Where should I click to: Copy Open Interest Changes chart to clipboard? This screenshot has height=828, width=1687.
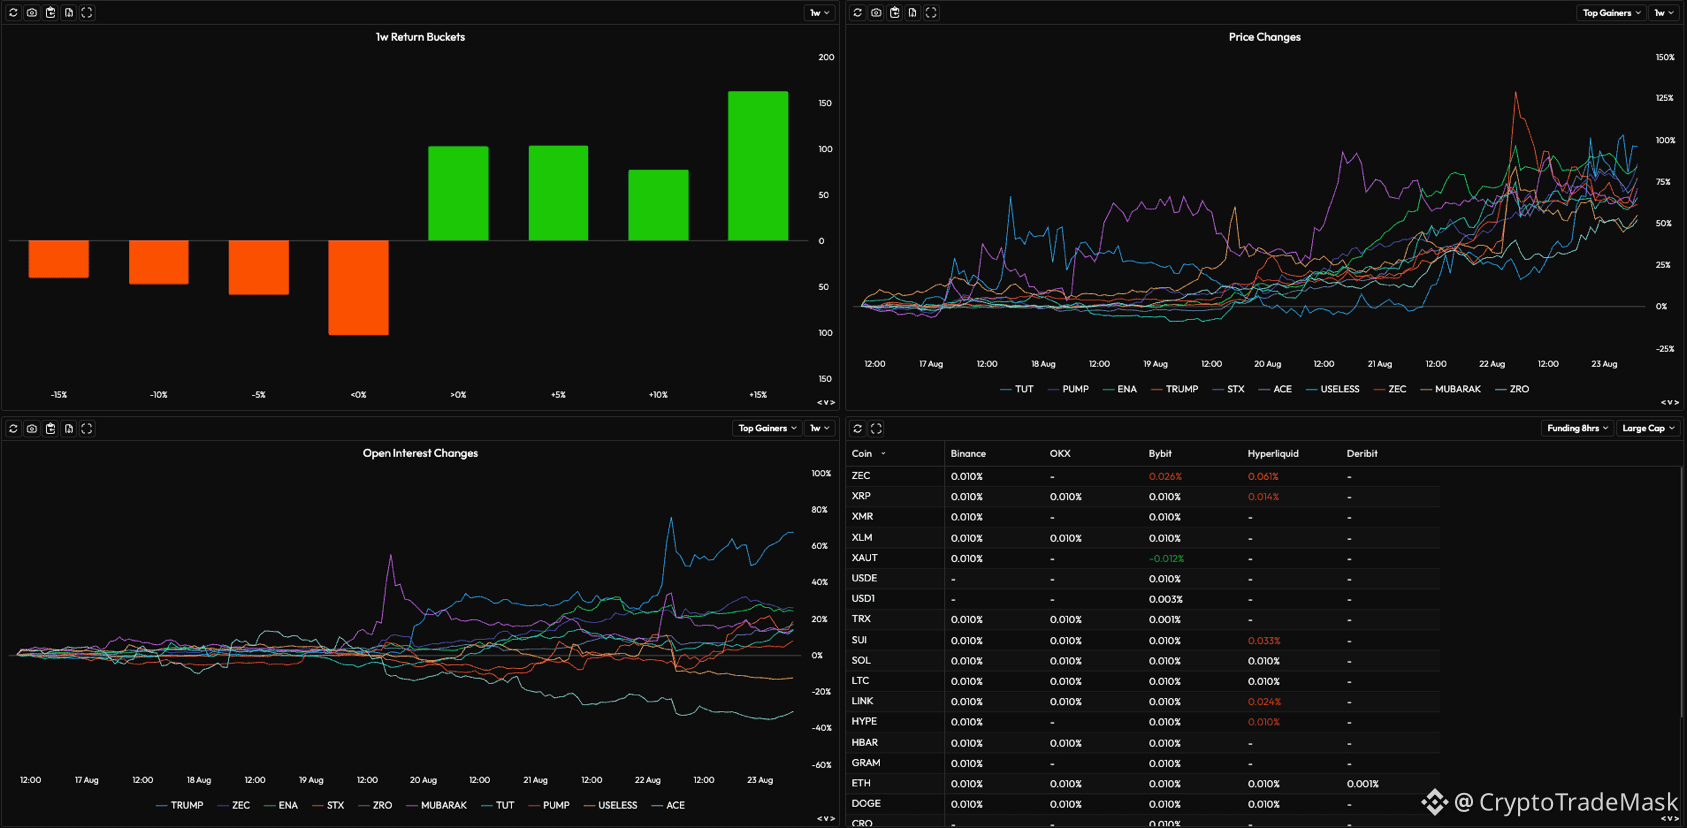pyautogui.click(x=50, y=429)
